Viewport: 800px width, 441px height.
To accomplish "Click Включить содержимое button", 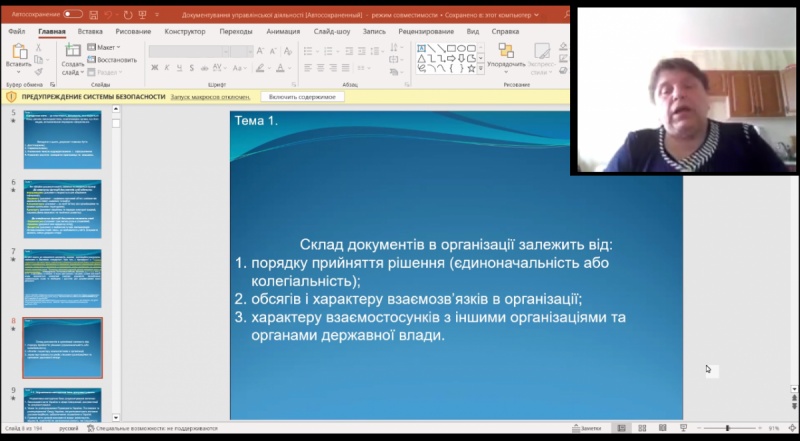I will point(304,97).
